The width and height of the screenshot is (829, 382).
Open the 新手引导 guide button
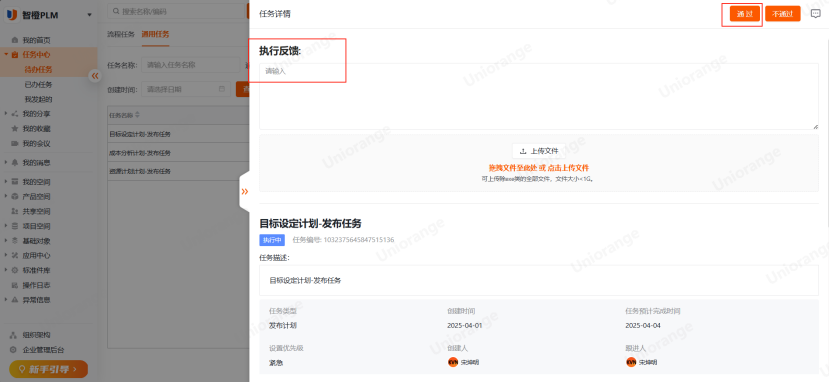tap(48, 369)
